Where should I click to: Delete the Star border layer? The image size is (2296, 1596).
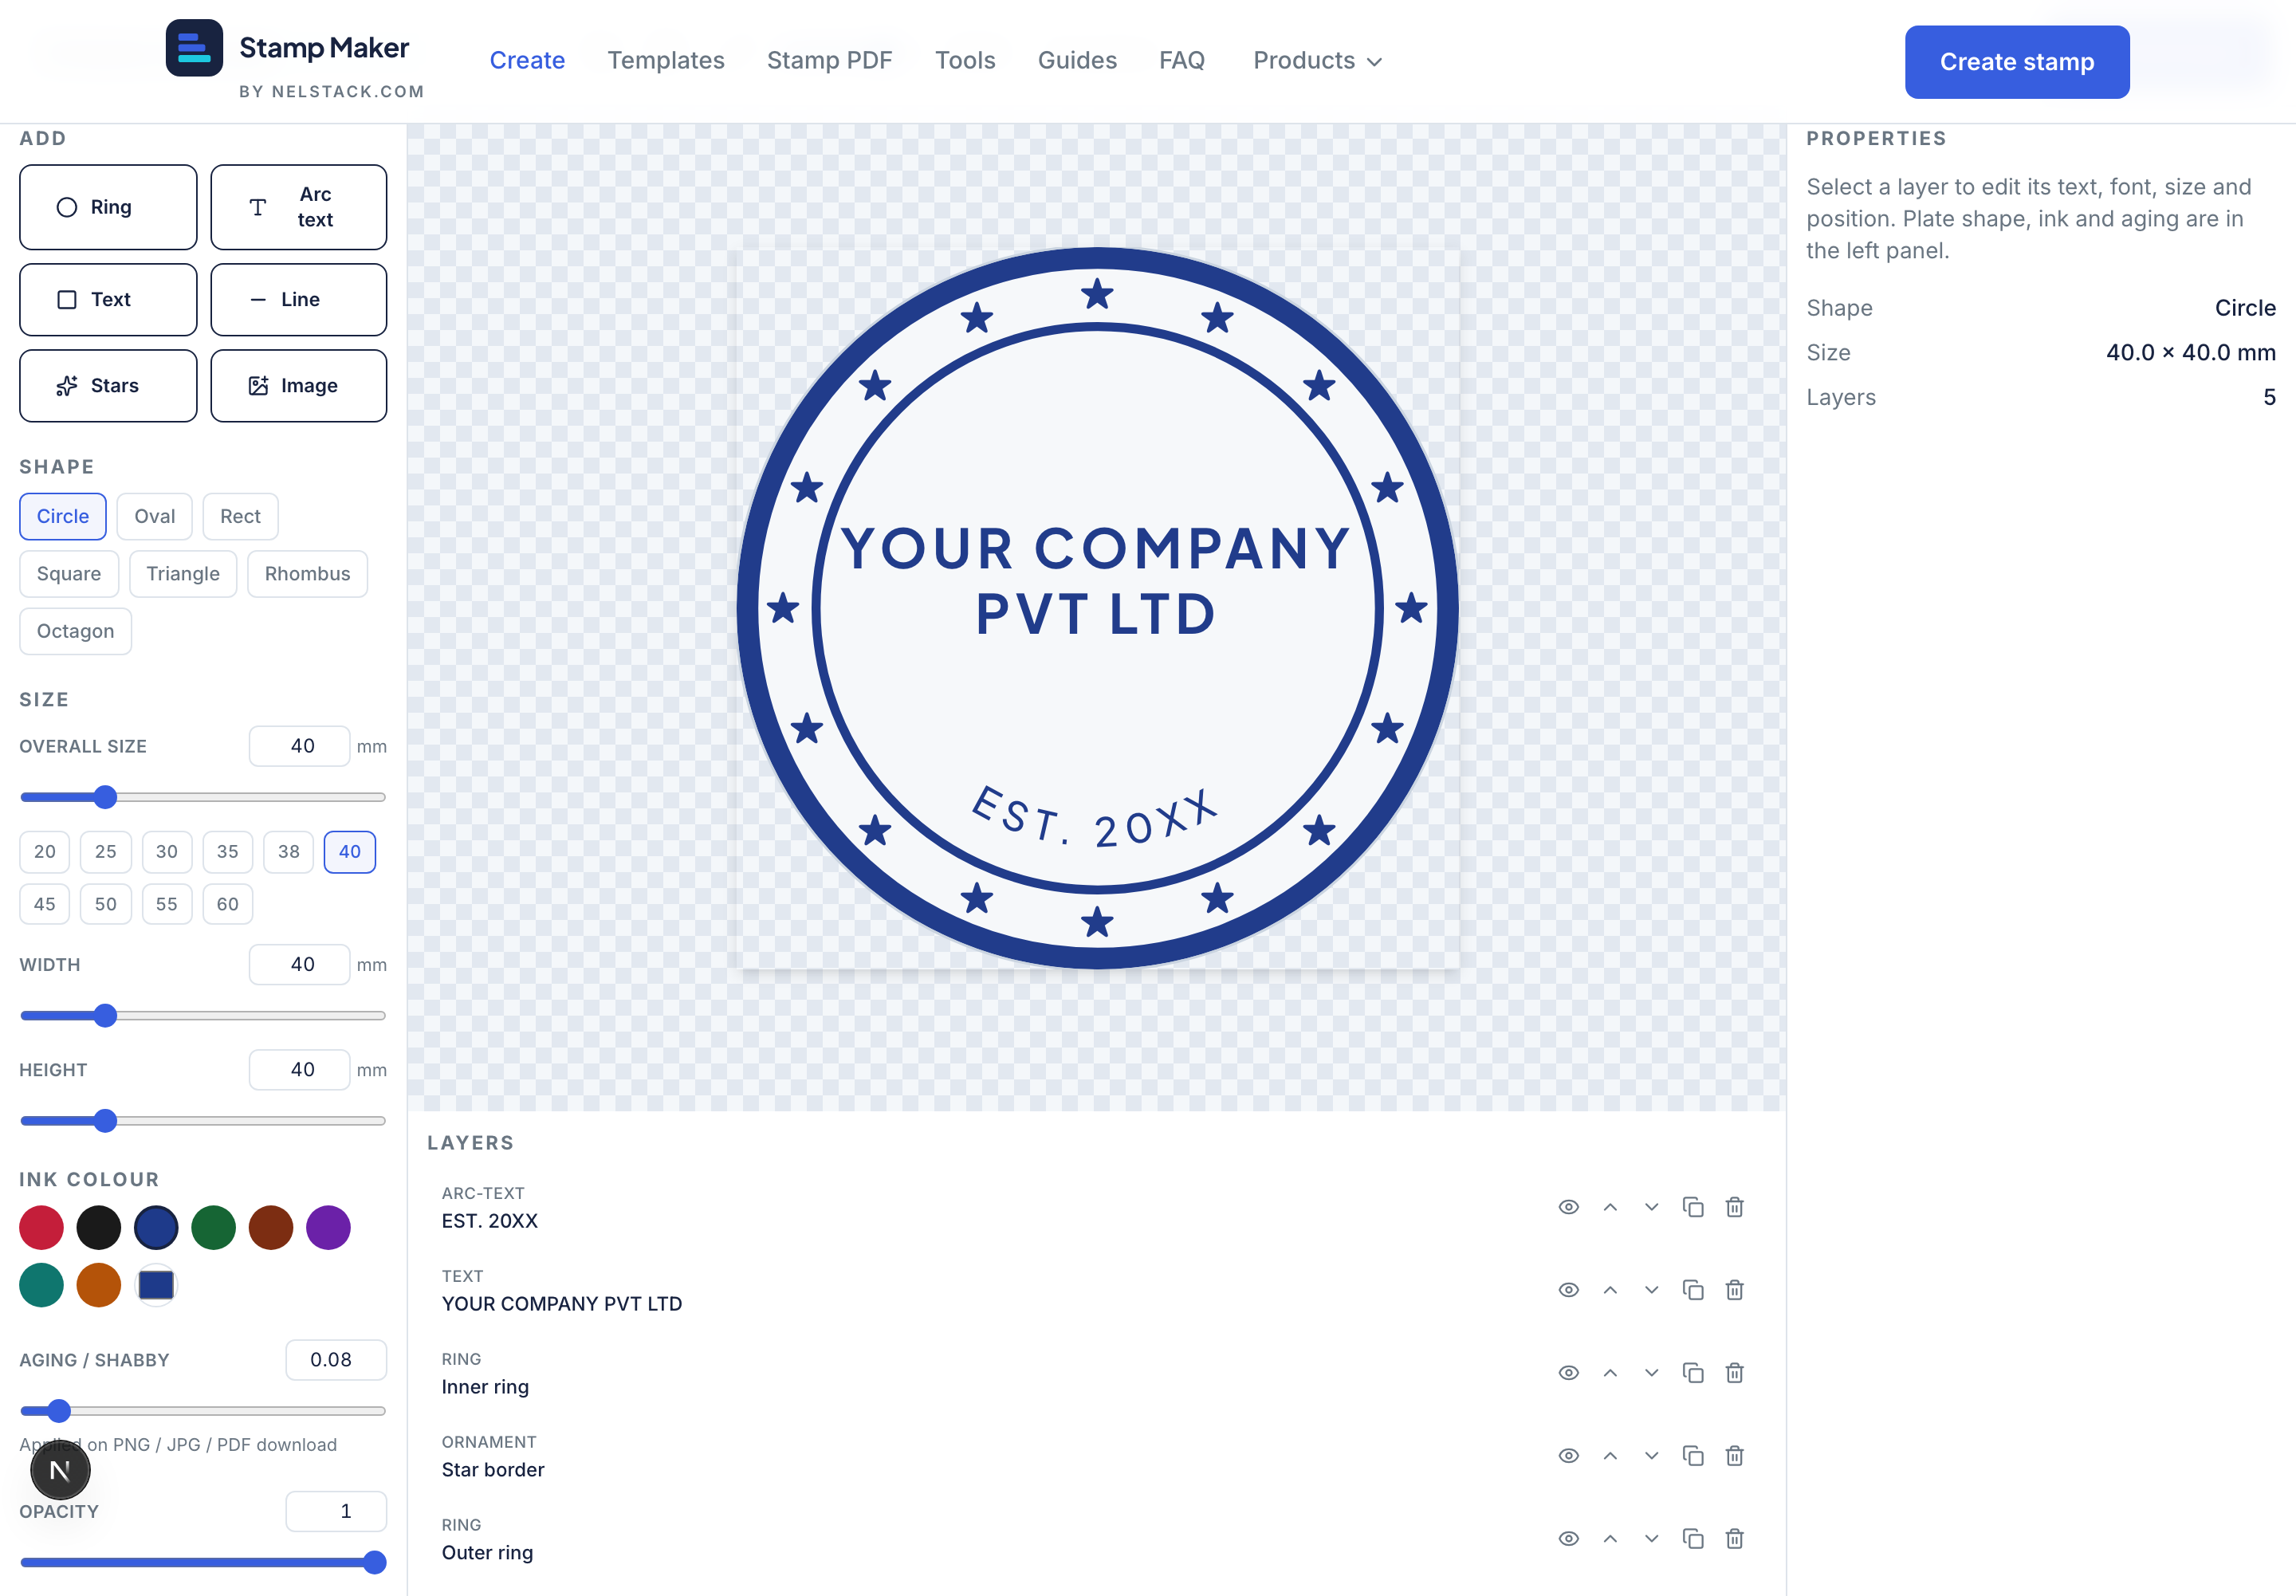coord(1734,1456)
